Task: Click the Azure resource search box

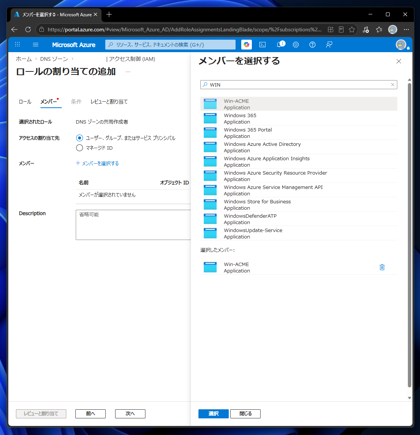Action: point(170,45)
